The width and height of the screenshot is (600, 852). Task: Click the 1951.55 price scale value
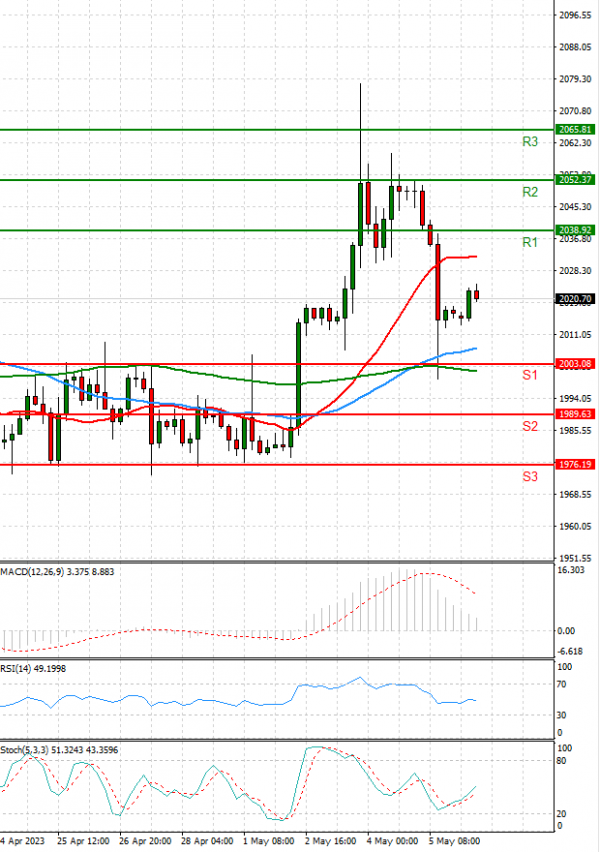(576, 559)
